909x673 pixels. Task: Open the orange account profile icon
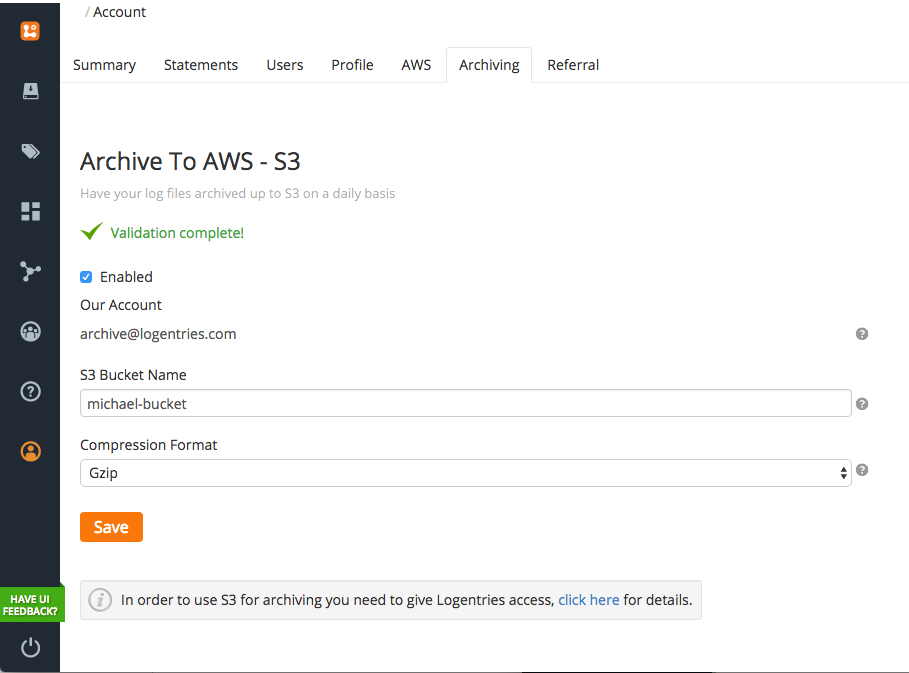[30, 452]
